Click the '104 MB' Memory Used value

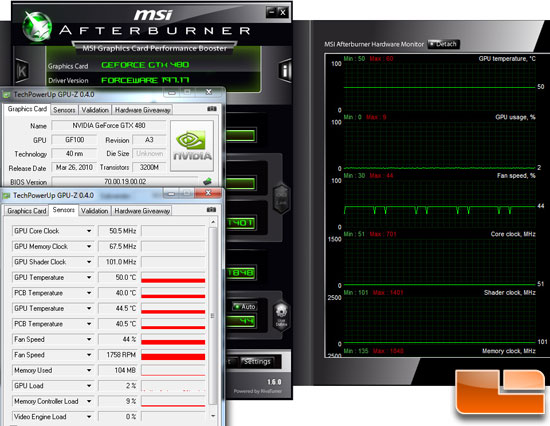point(118,370)
